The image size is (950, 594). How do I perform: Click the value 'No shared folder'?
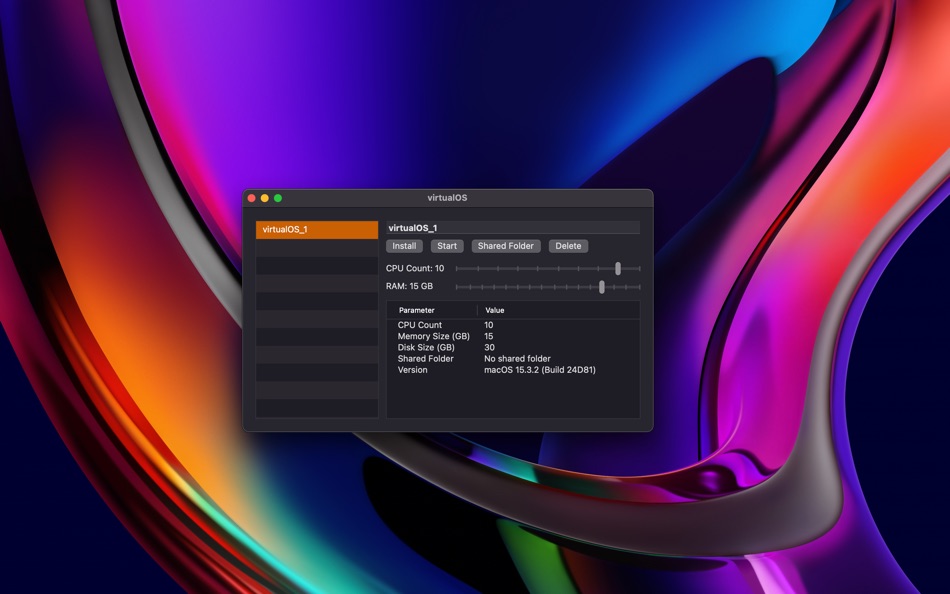(x=517, y=359)
